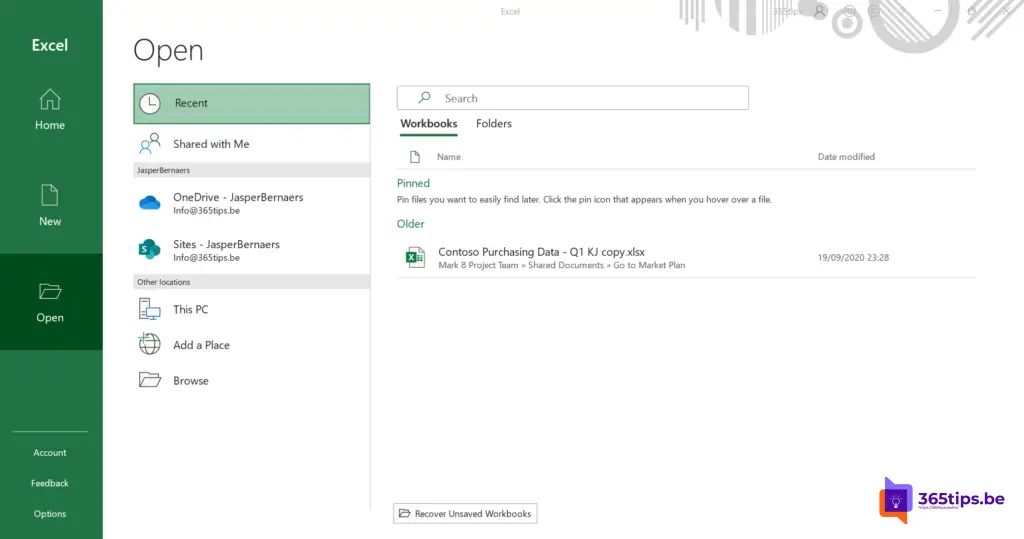This screenshot has width=1024, height=539.
Task: Click the magnifier icon in Search box
Action: pyautogui.click(x=424, y=97)
